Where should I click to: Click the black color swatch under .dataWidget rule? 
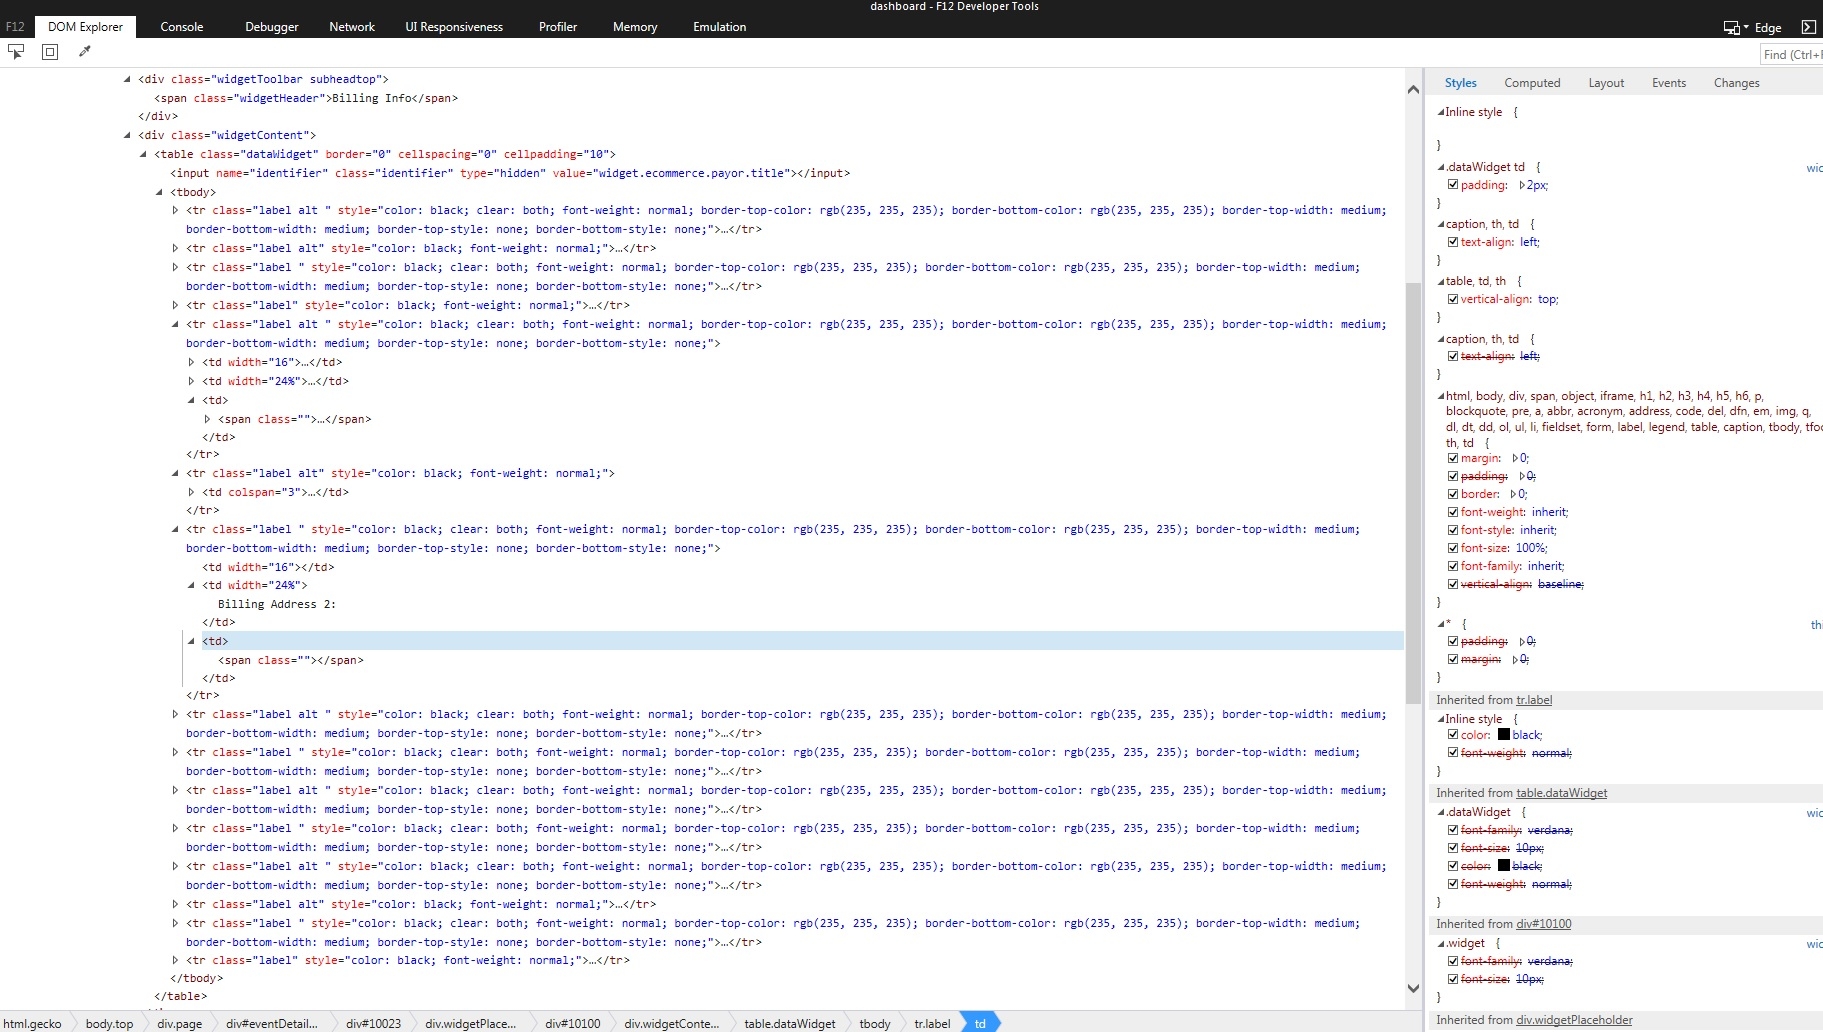1503,866
